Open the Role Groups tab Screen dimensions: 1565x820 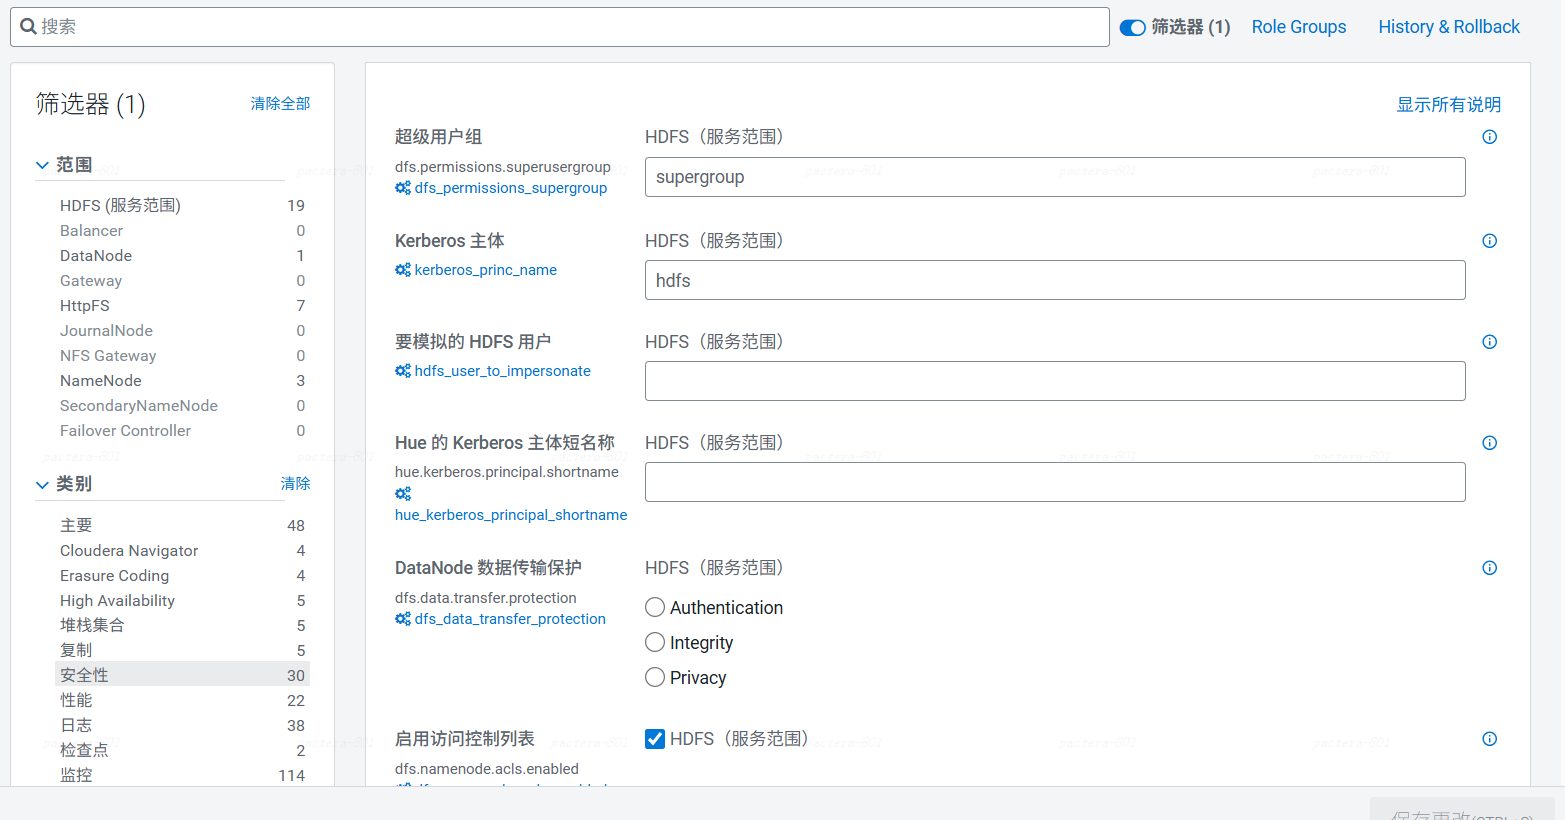click(x=1298, y=27)
